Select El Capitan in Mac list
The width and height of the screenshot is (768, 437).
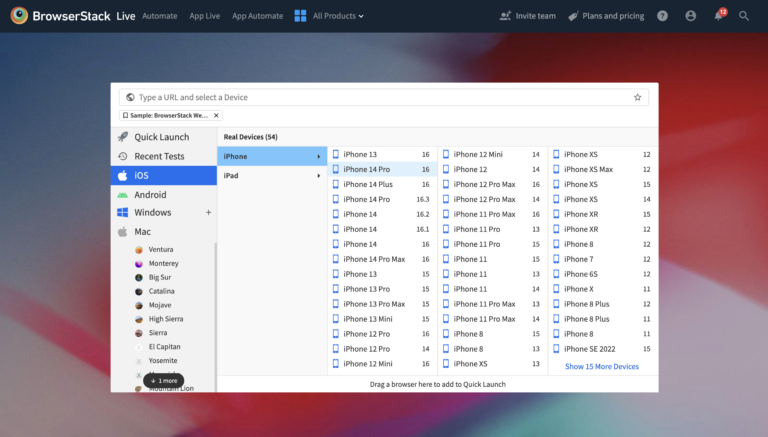165,346
